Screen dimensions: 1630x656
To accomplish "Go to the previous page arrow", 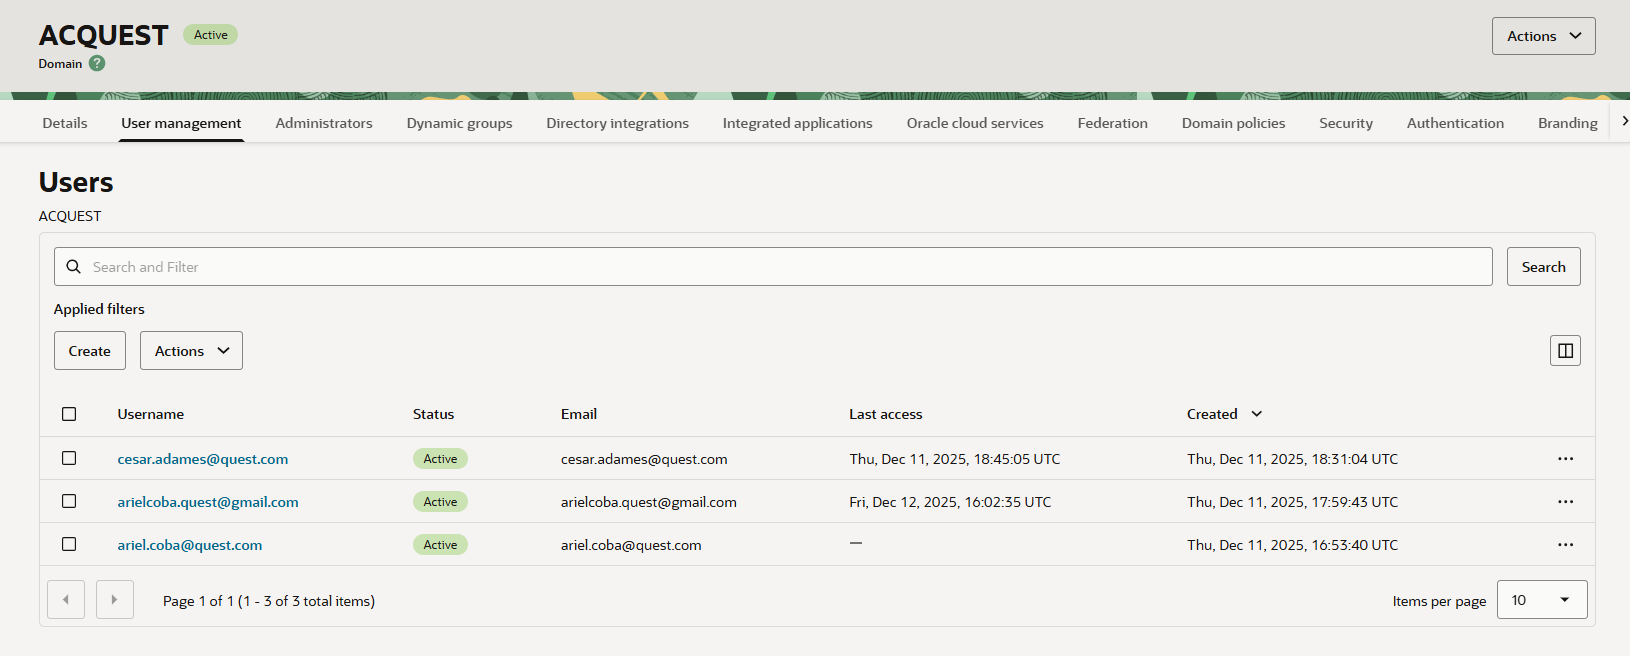I will click(66, 600).
